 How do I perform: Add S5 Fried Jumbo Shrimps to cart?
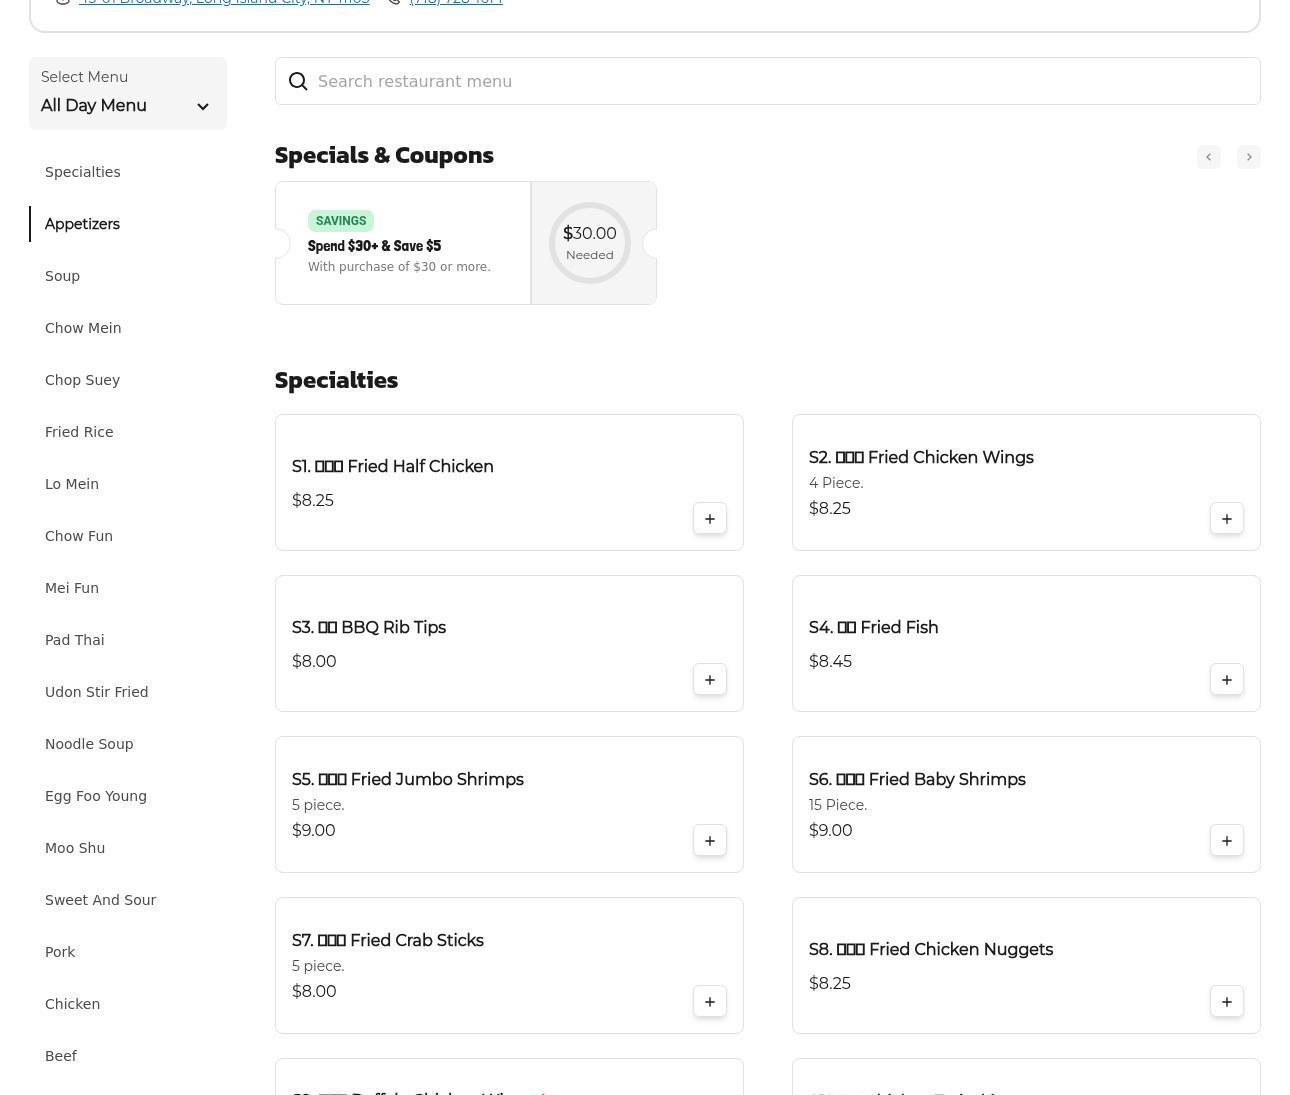(709, 841)
